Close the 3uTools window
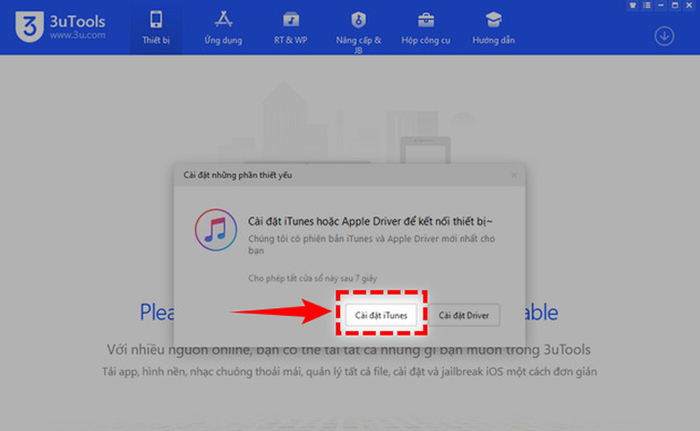 pos(689,5)
